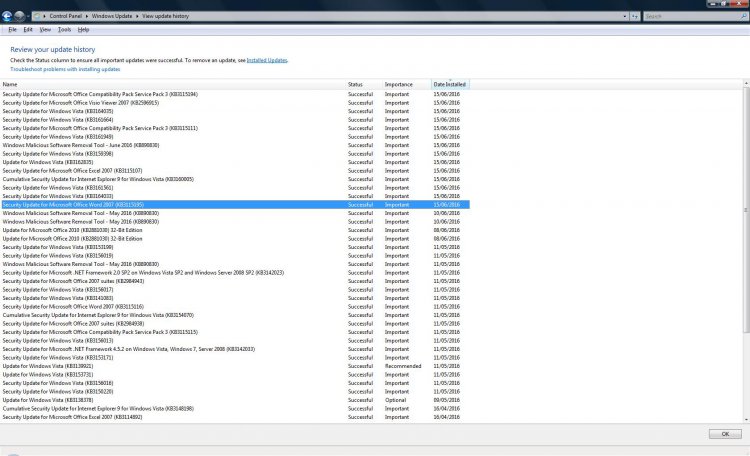This screenshot has width=750, height=456.
Task: Navigate to Control Panel in the breadcrumb
Action: pyautogui.click(x=66, y=16)
